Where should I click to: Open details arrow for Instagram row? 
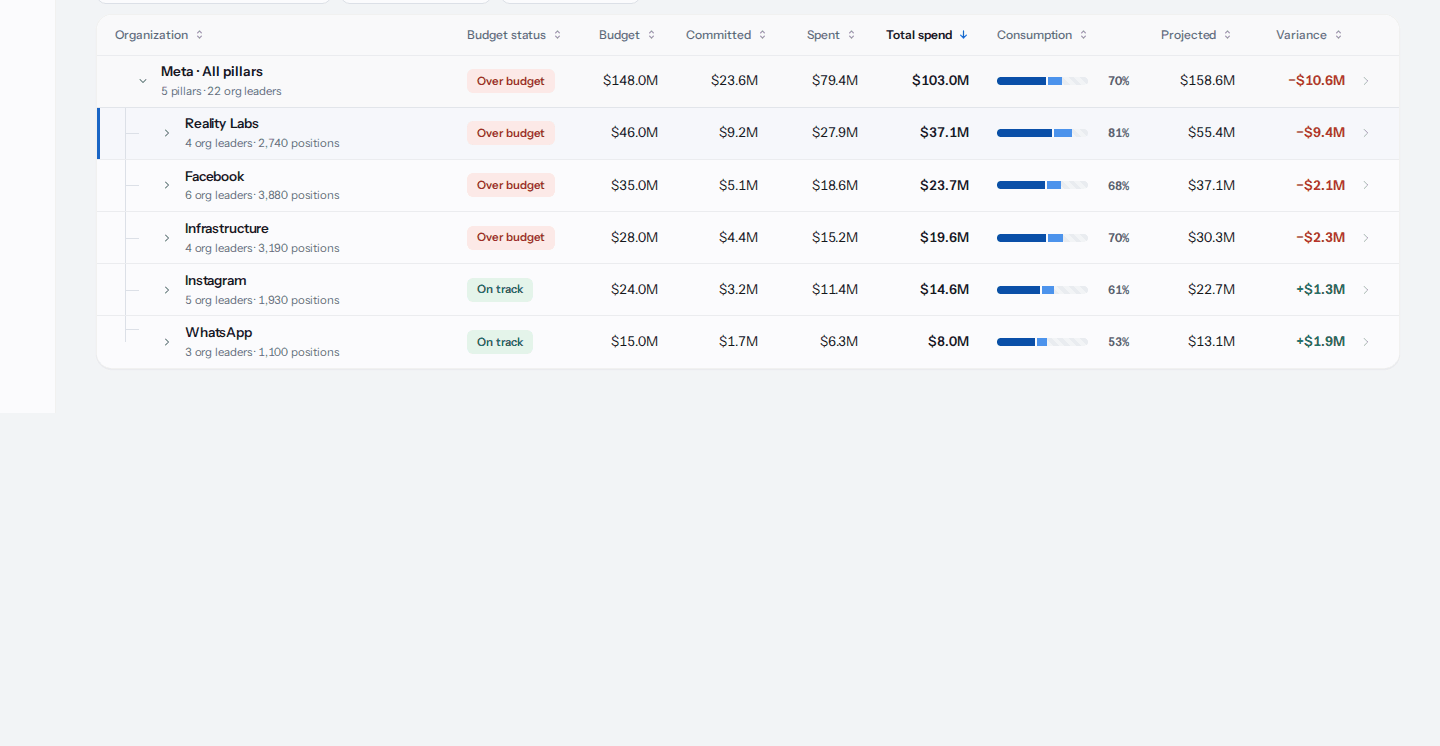pos(1366,290)
